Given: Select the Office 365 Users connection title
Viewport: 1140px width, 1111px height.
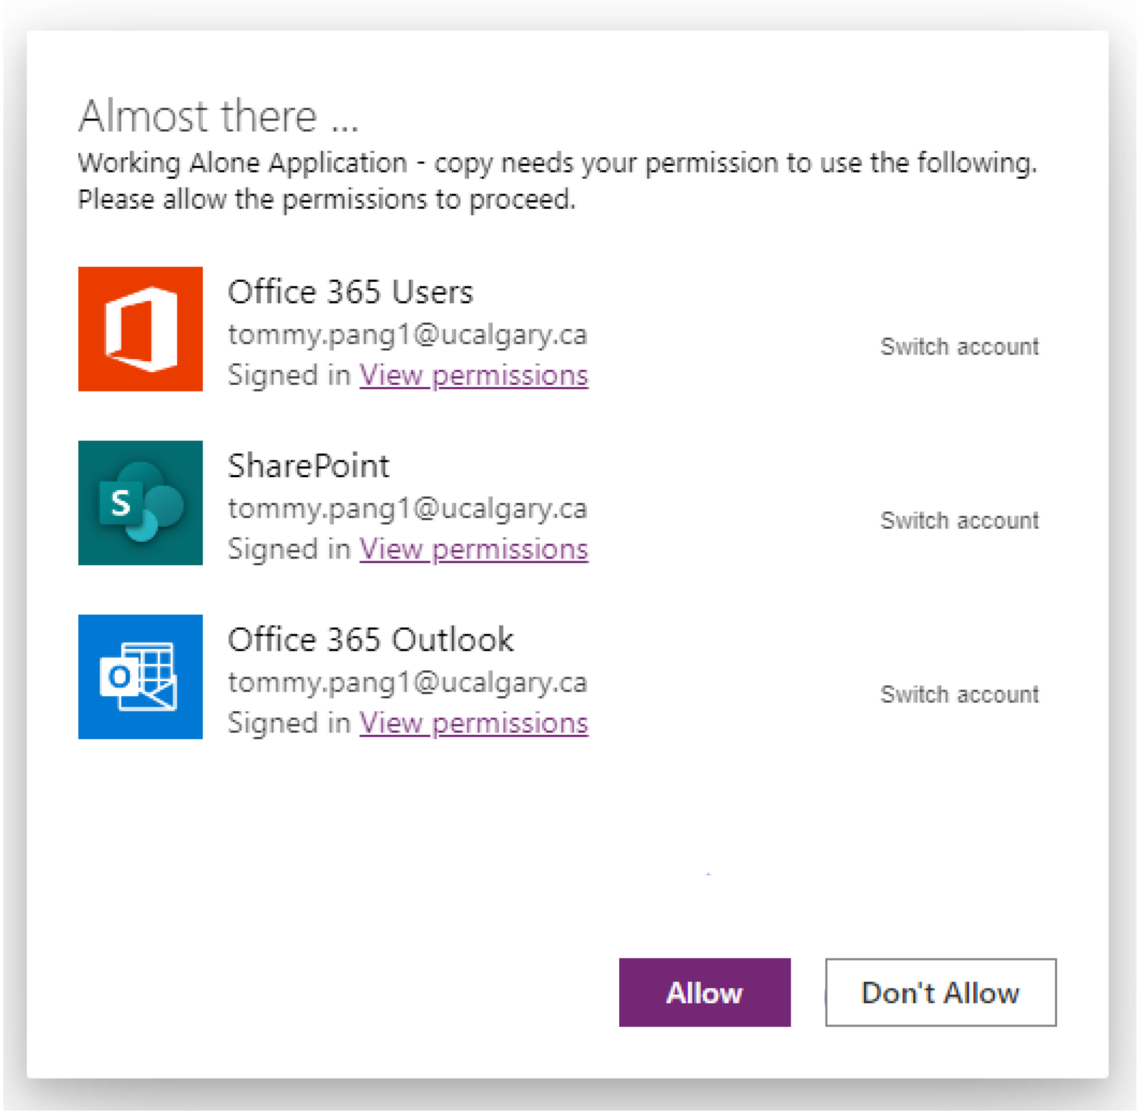Looking at the screenshot, I should 350,292.
